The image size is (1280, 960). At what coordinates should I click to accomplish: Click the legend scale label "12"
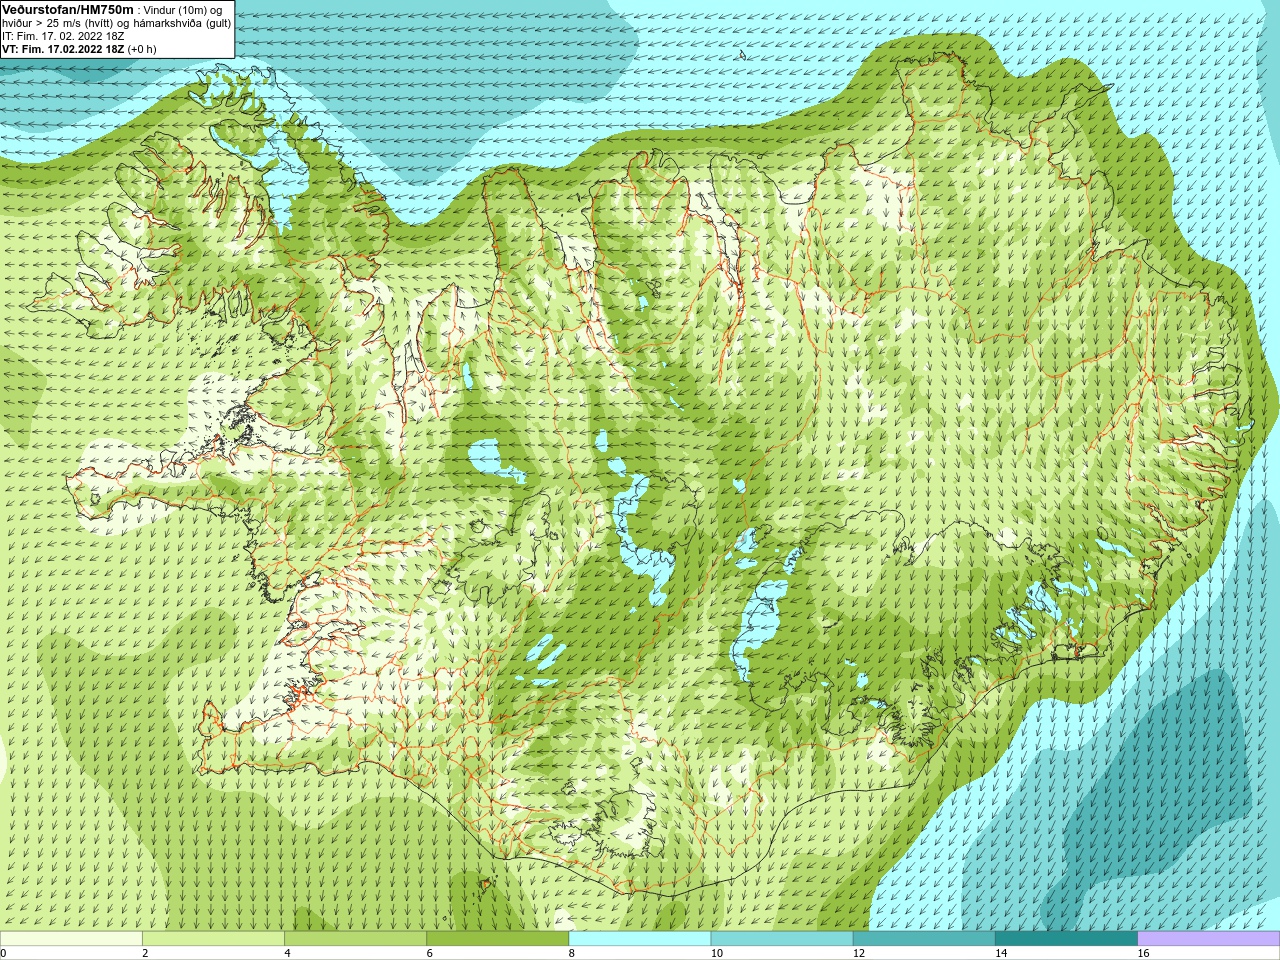pyautogui.click(x=859, y=953)
